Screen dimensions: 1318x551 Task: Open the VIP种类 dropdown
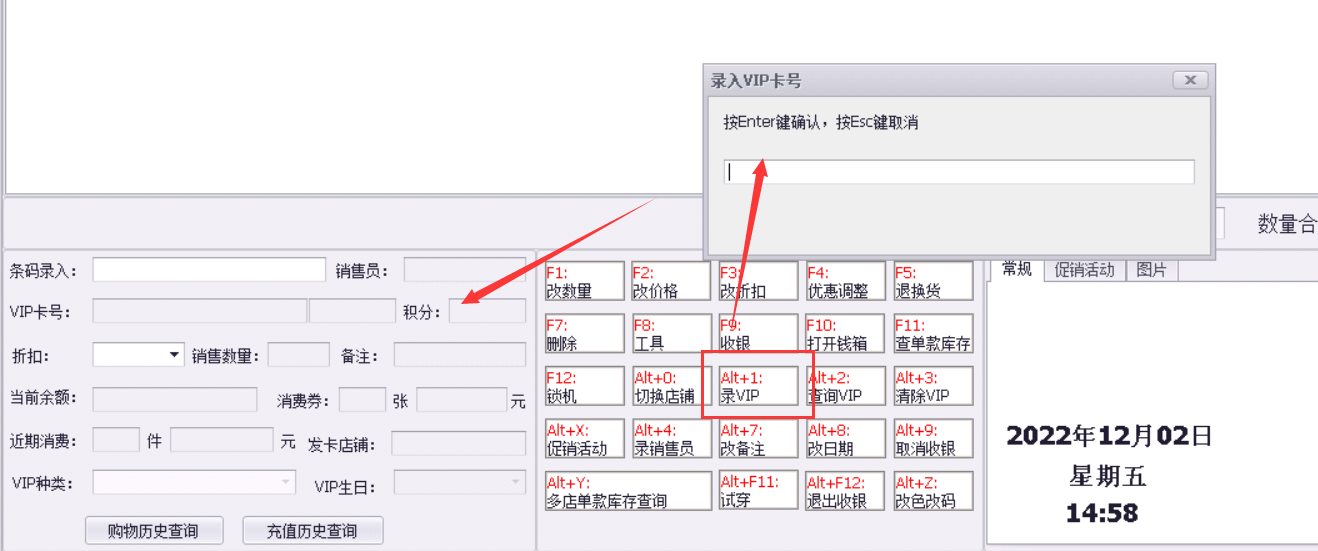tap(286, 483)
